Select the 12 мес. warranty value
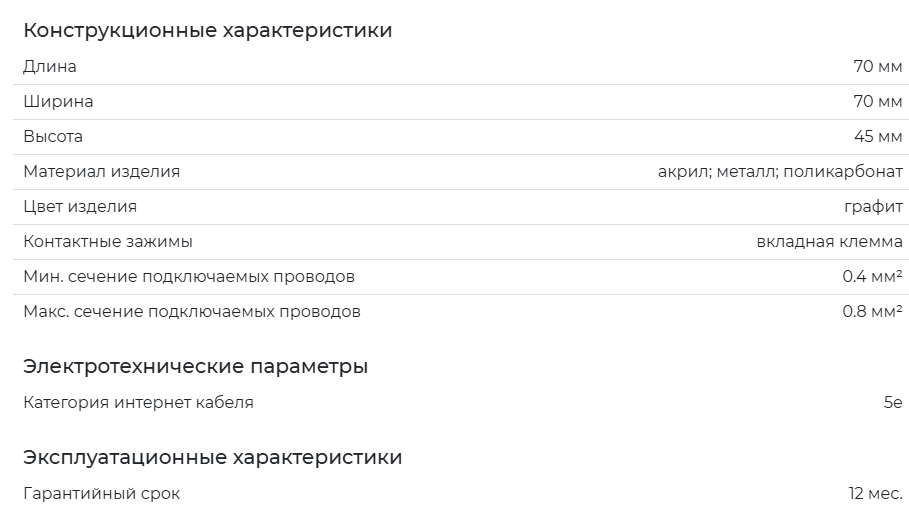 point(876,494)
